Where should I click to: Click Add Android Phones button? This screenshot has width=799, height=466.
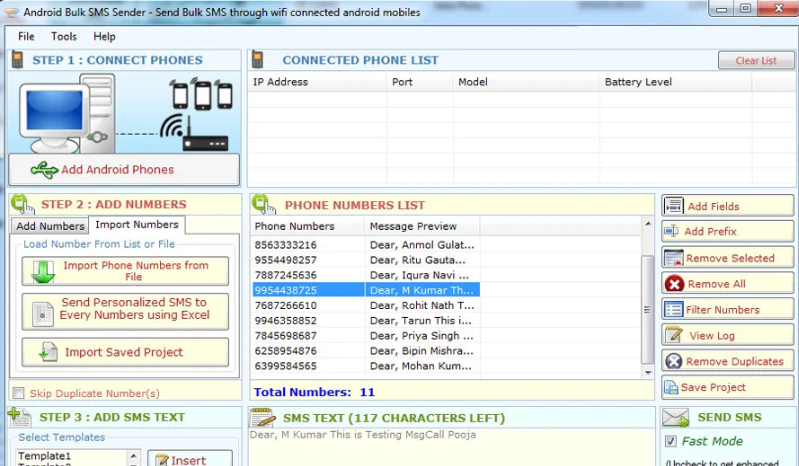pos(124,170)
